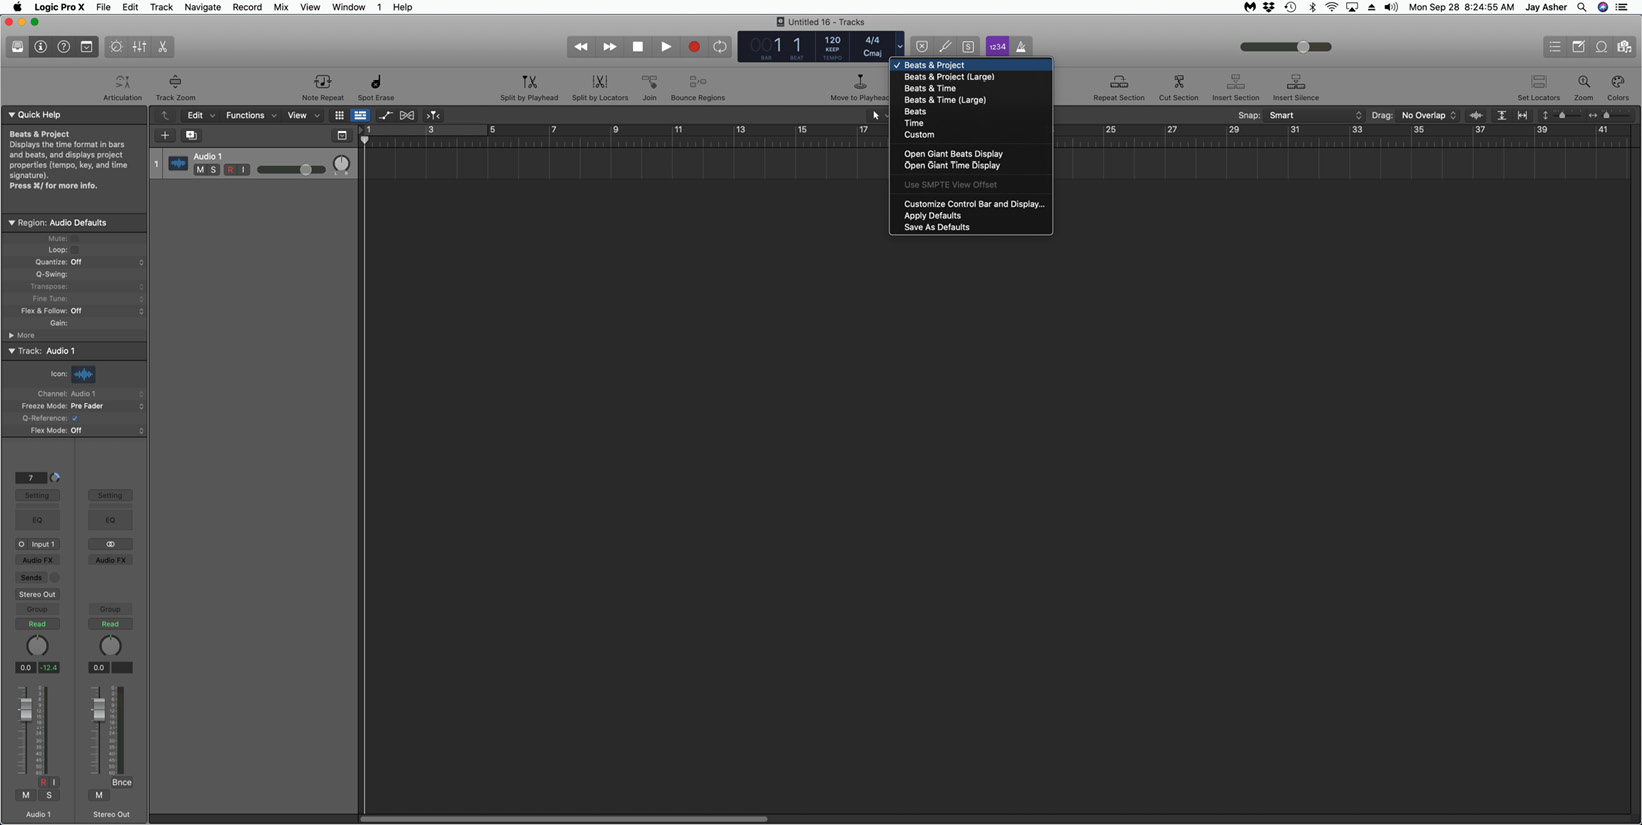Click the add track plus button
This screenshot has height=825, width=1642.
pos(165,135)
